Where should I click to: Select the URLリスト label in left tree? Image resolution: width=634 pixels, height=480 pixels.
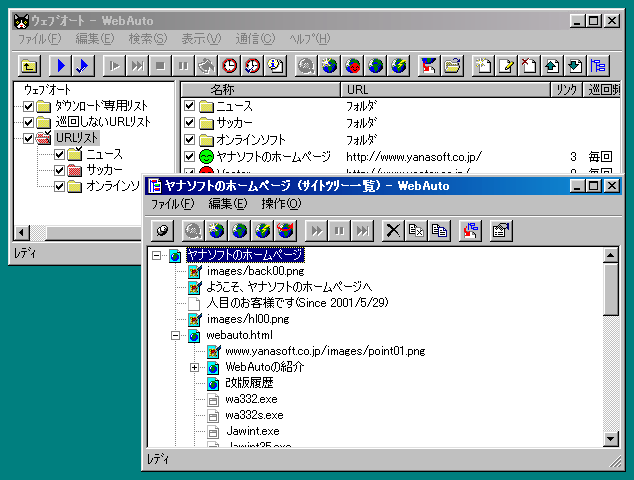(76, 138)
